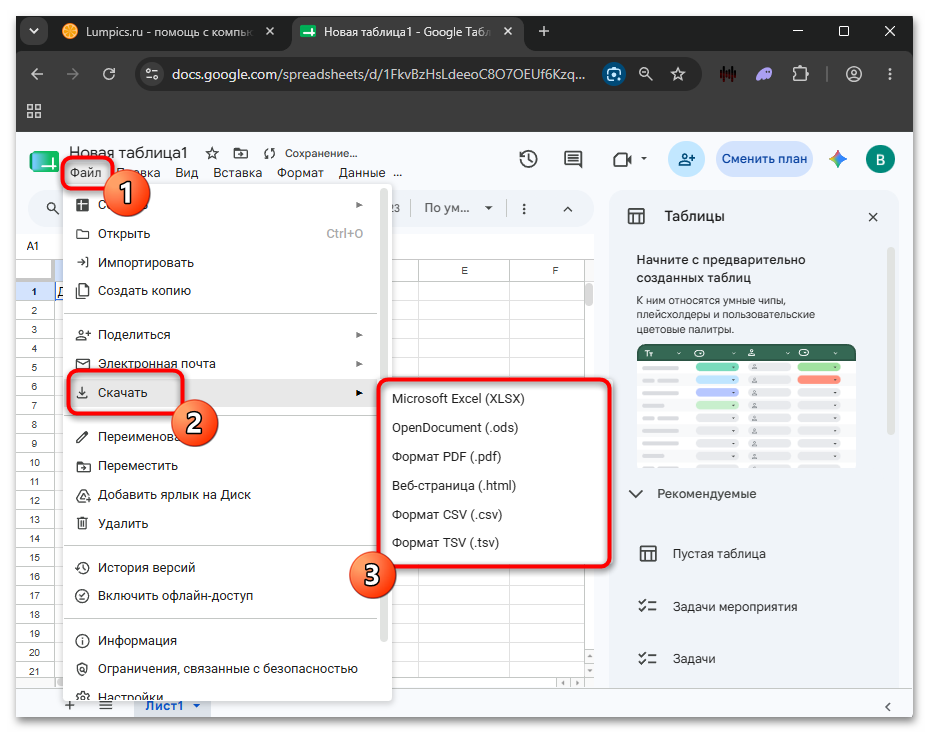Open Chrome's three-dot menu
Image resolution: width=929 pixels, height=733 pixels.
click(890, 74)
